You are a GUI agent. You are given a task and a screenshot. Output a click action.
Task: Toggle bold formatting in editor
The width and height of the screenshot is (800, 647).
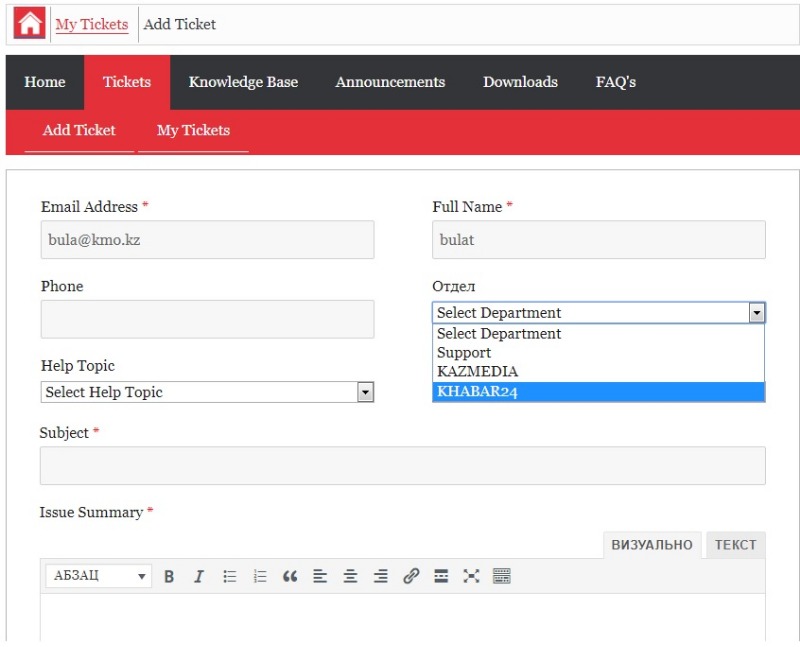click(169, 576)
